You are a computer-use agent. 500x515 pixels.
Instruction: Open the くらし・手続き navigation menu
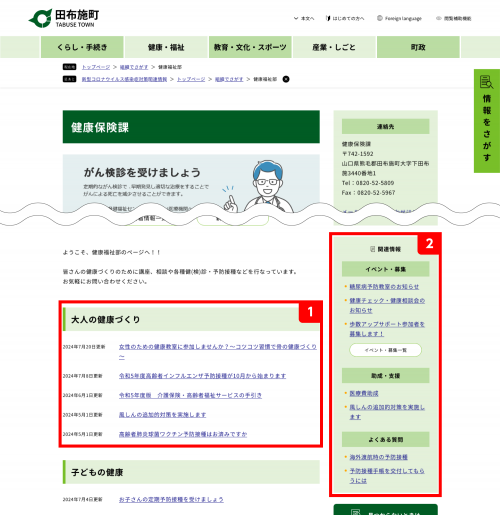82,47
